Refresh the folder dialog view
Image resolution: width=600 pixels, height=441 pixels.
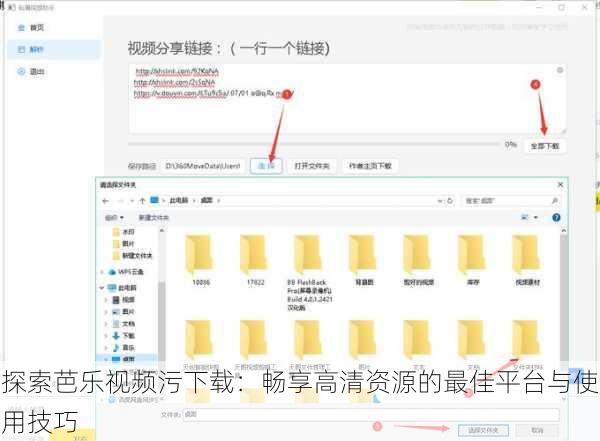pyautogui.click(x=450, y=201)
